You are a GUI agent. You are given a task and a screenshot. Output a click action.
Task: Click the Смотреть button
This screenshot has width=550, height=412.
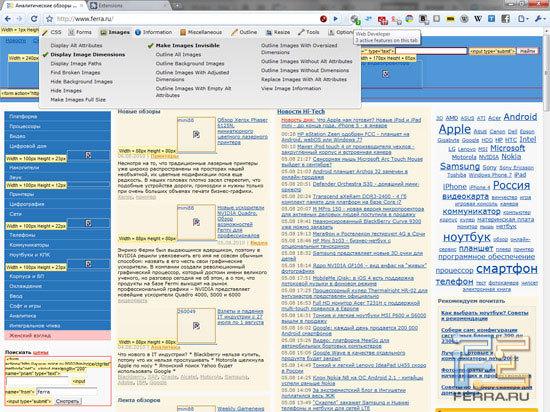[x=67, y=401]
